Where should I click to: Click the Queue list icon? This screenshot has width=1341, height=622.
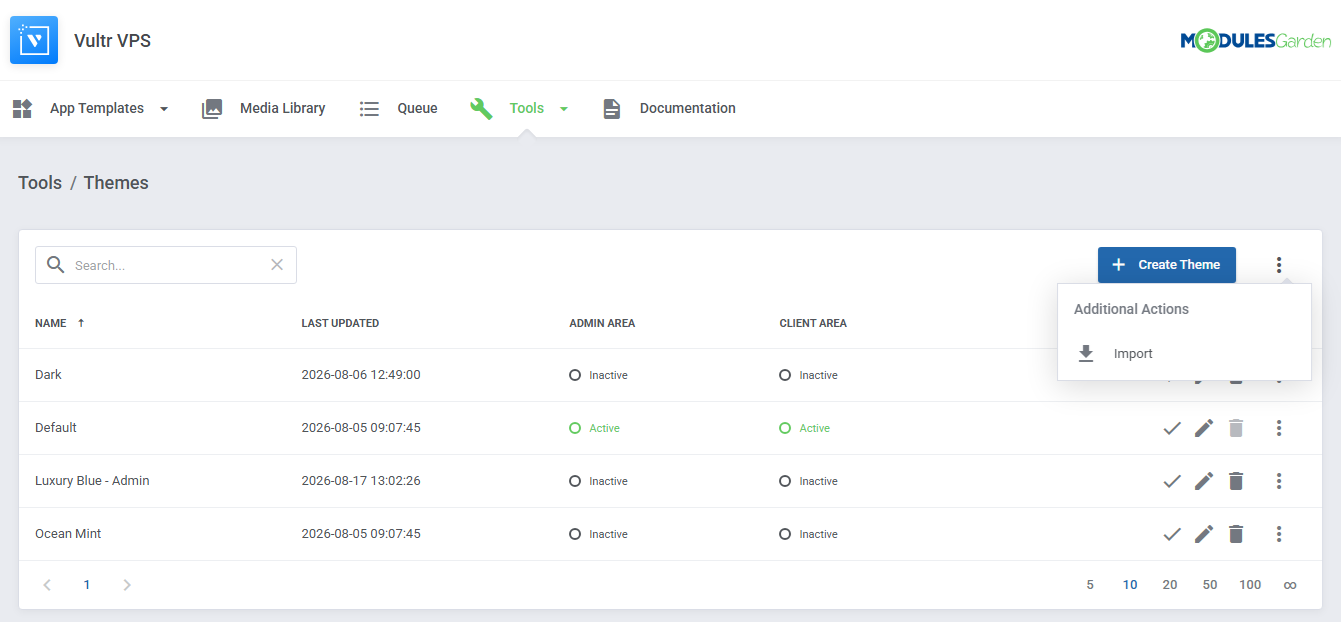369,108
